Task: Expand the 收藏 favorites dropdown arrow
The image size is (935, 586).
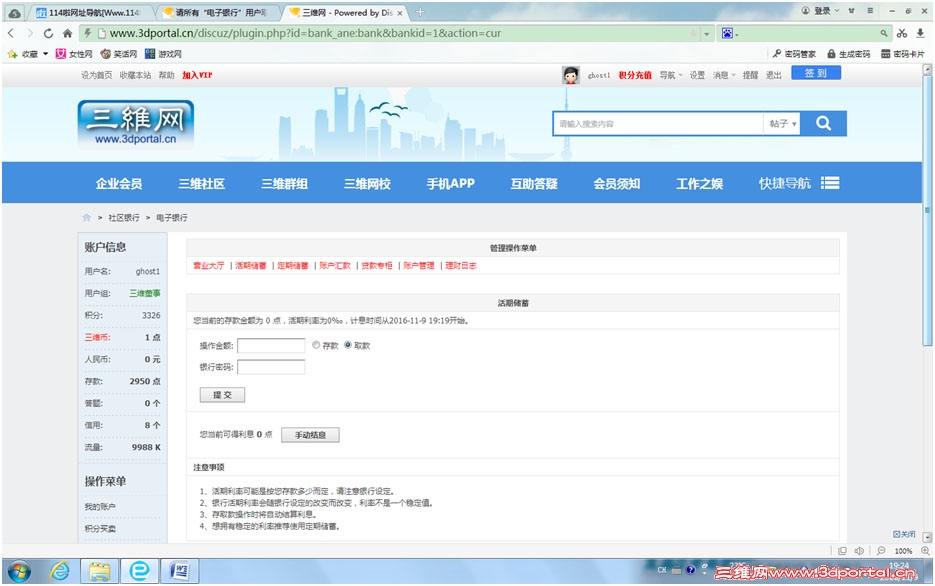Action: click(x=45, y=54)
